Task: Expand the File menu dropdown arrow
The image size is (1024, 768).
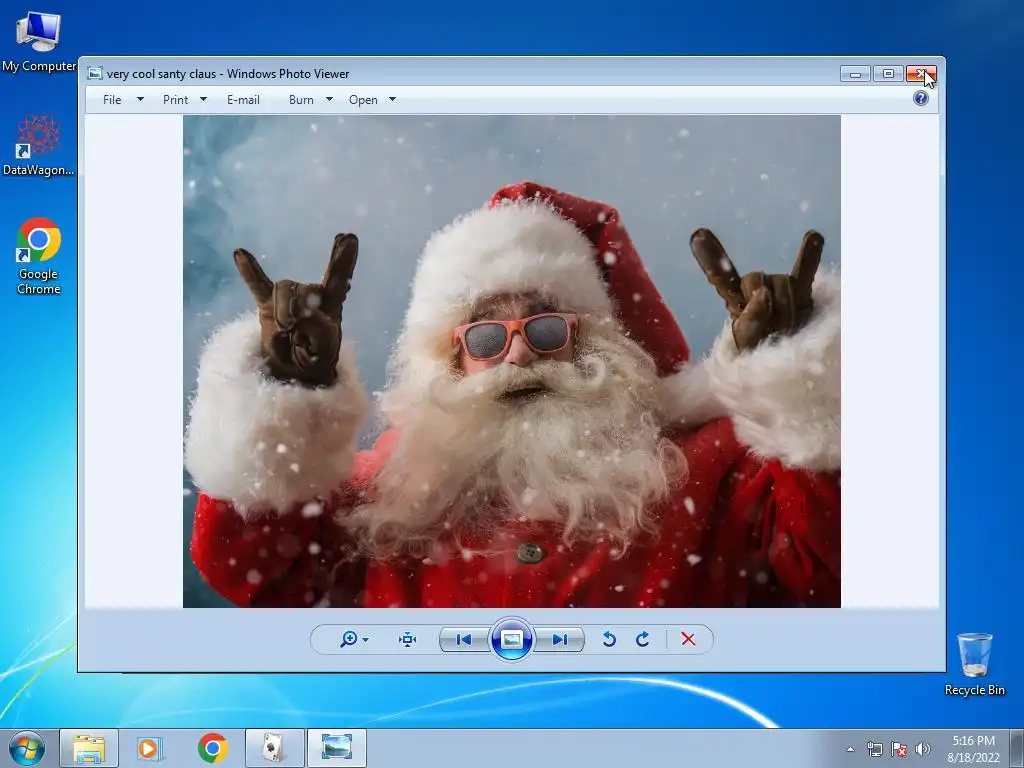Action: [140, 99]
